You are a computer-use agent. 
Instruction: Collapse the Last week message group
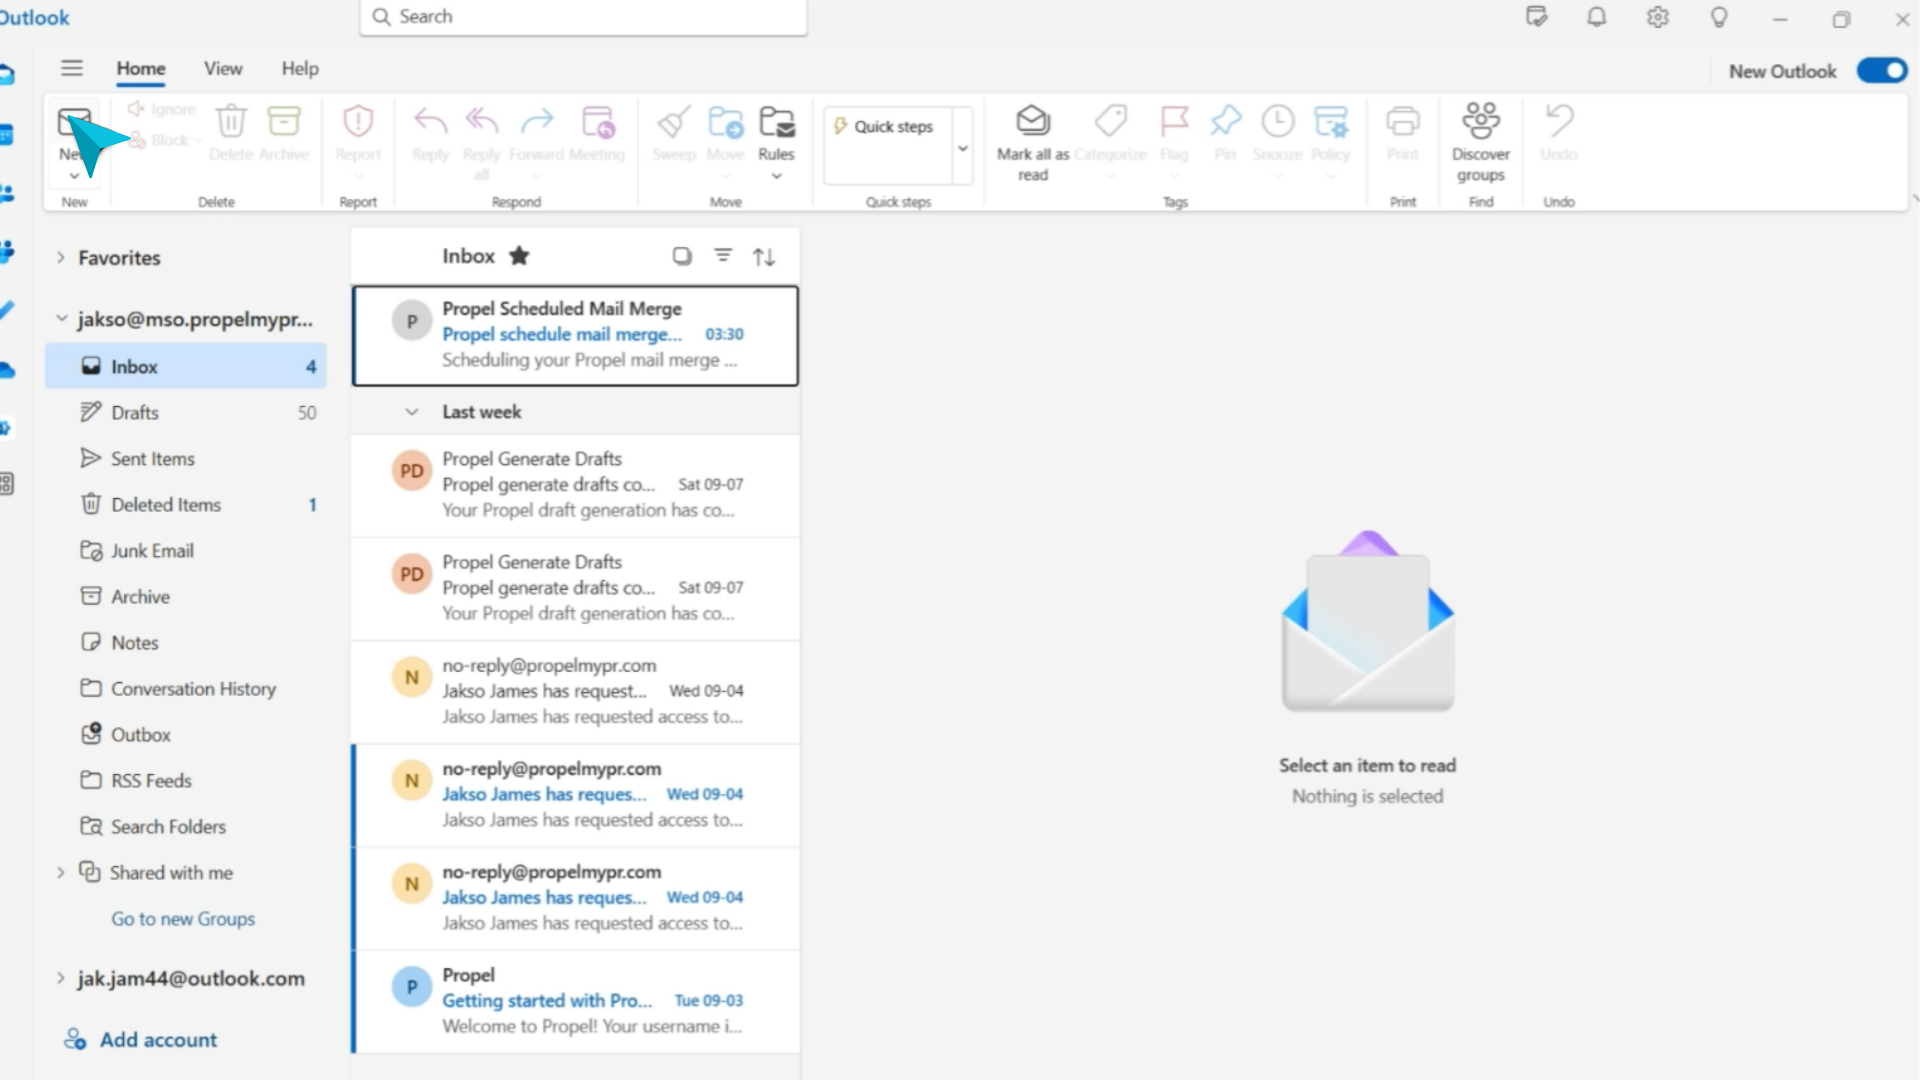(x=411, y=412)
